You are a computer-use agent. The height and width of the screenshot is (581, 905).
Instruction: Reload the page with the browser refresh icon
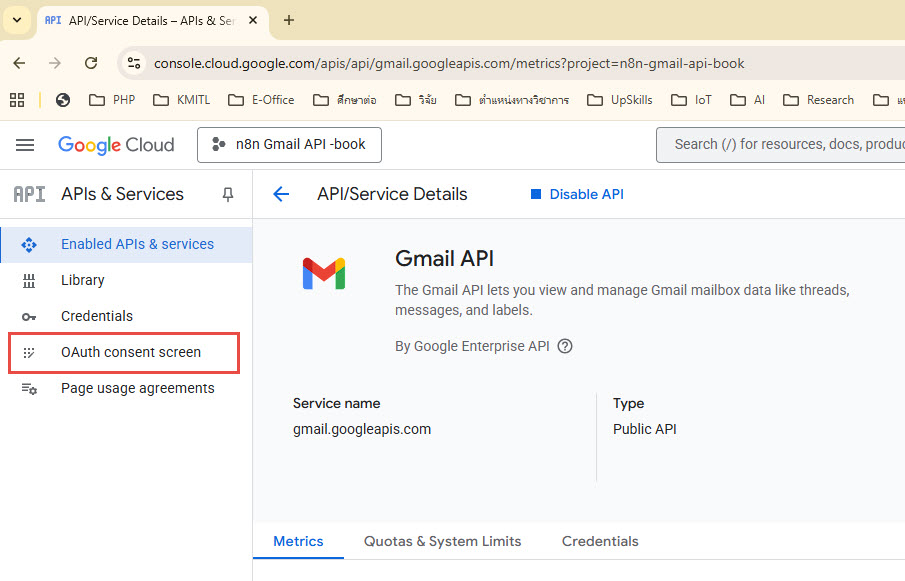click(91, 63)
